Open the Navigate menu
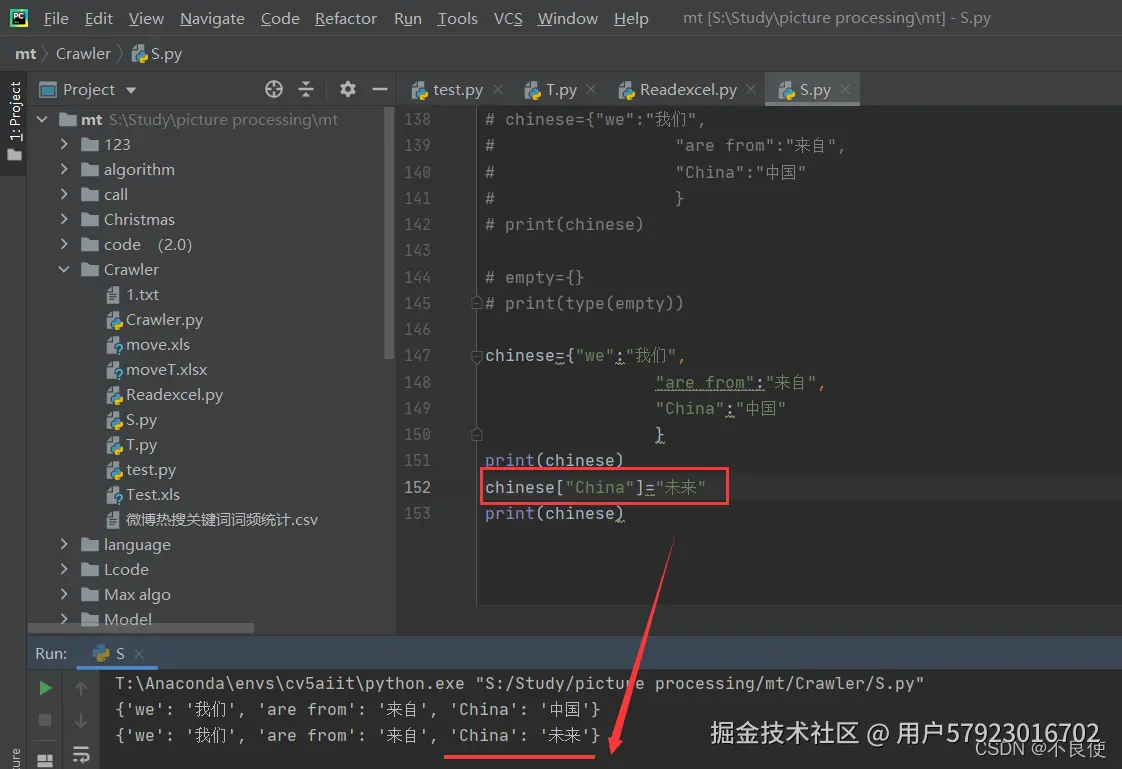 point(212,19)
